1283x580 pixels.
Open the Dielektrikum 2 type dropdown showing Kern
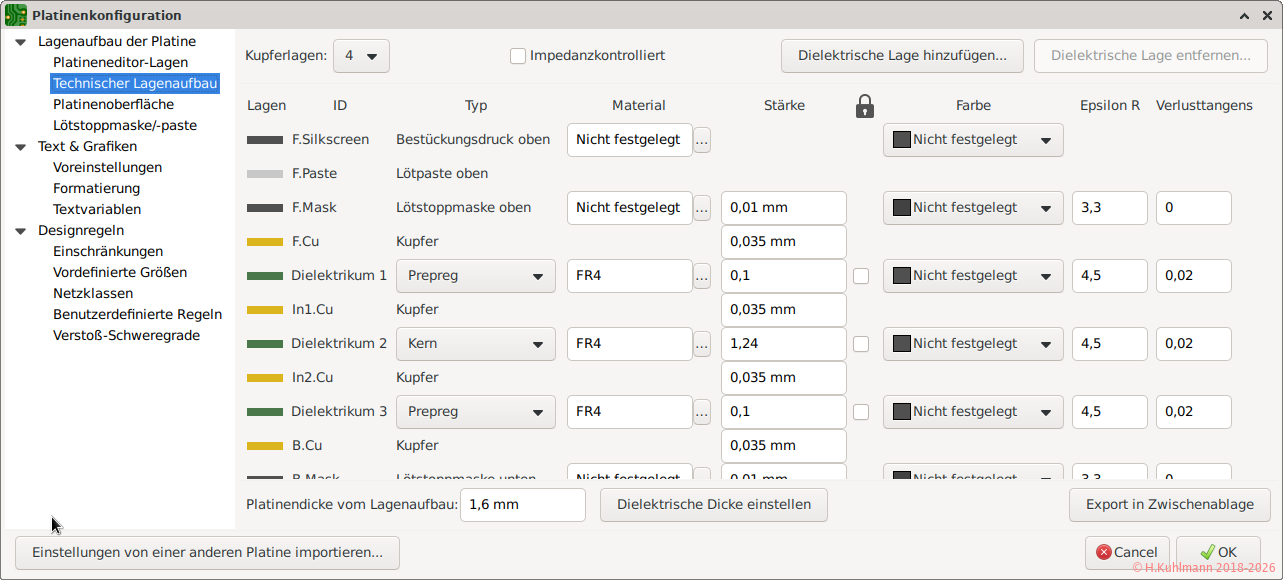(x=475, y=344)
